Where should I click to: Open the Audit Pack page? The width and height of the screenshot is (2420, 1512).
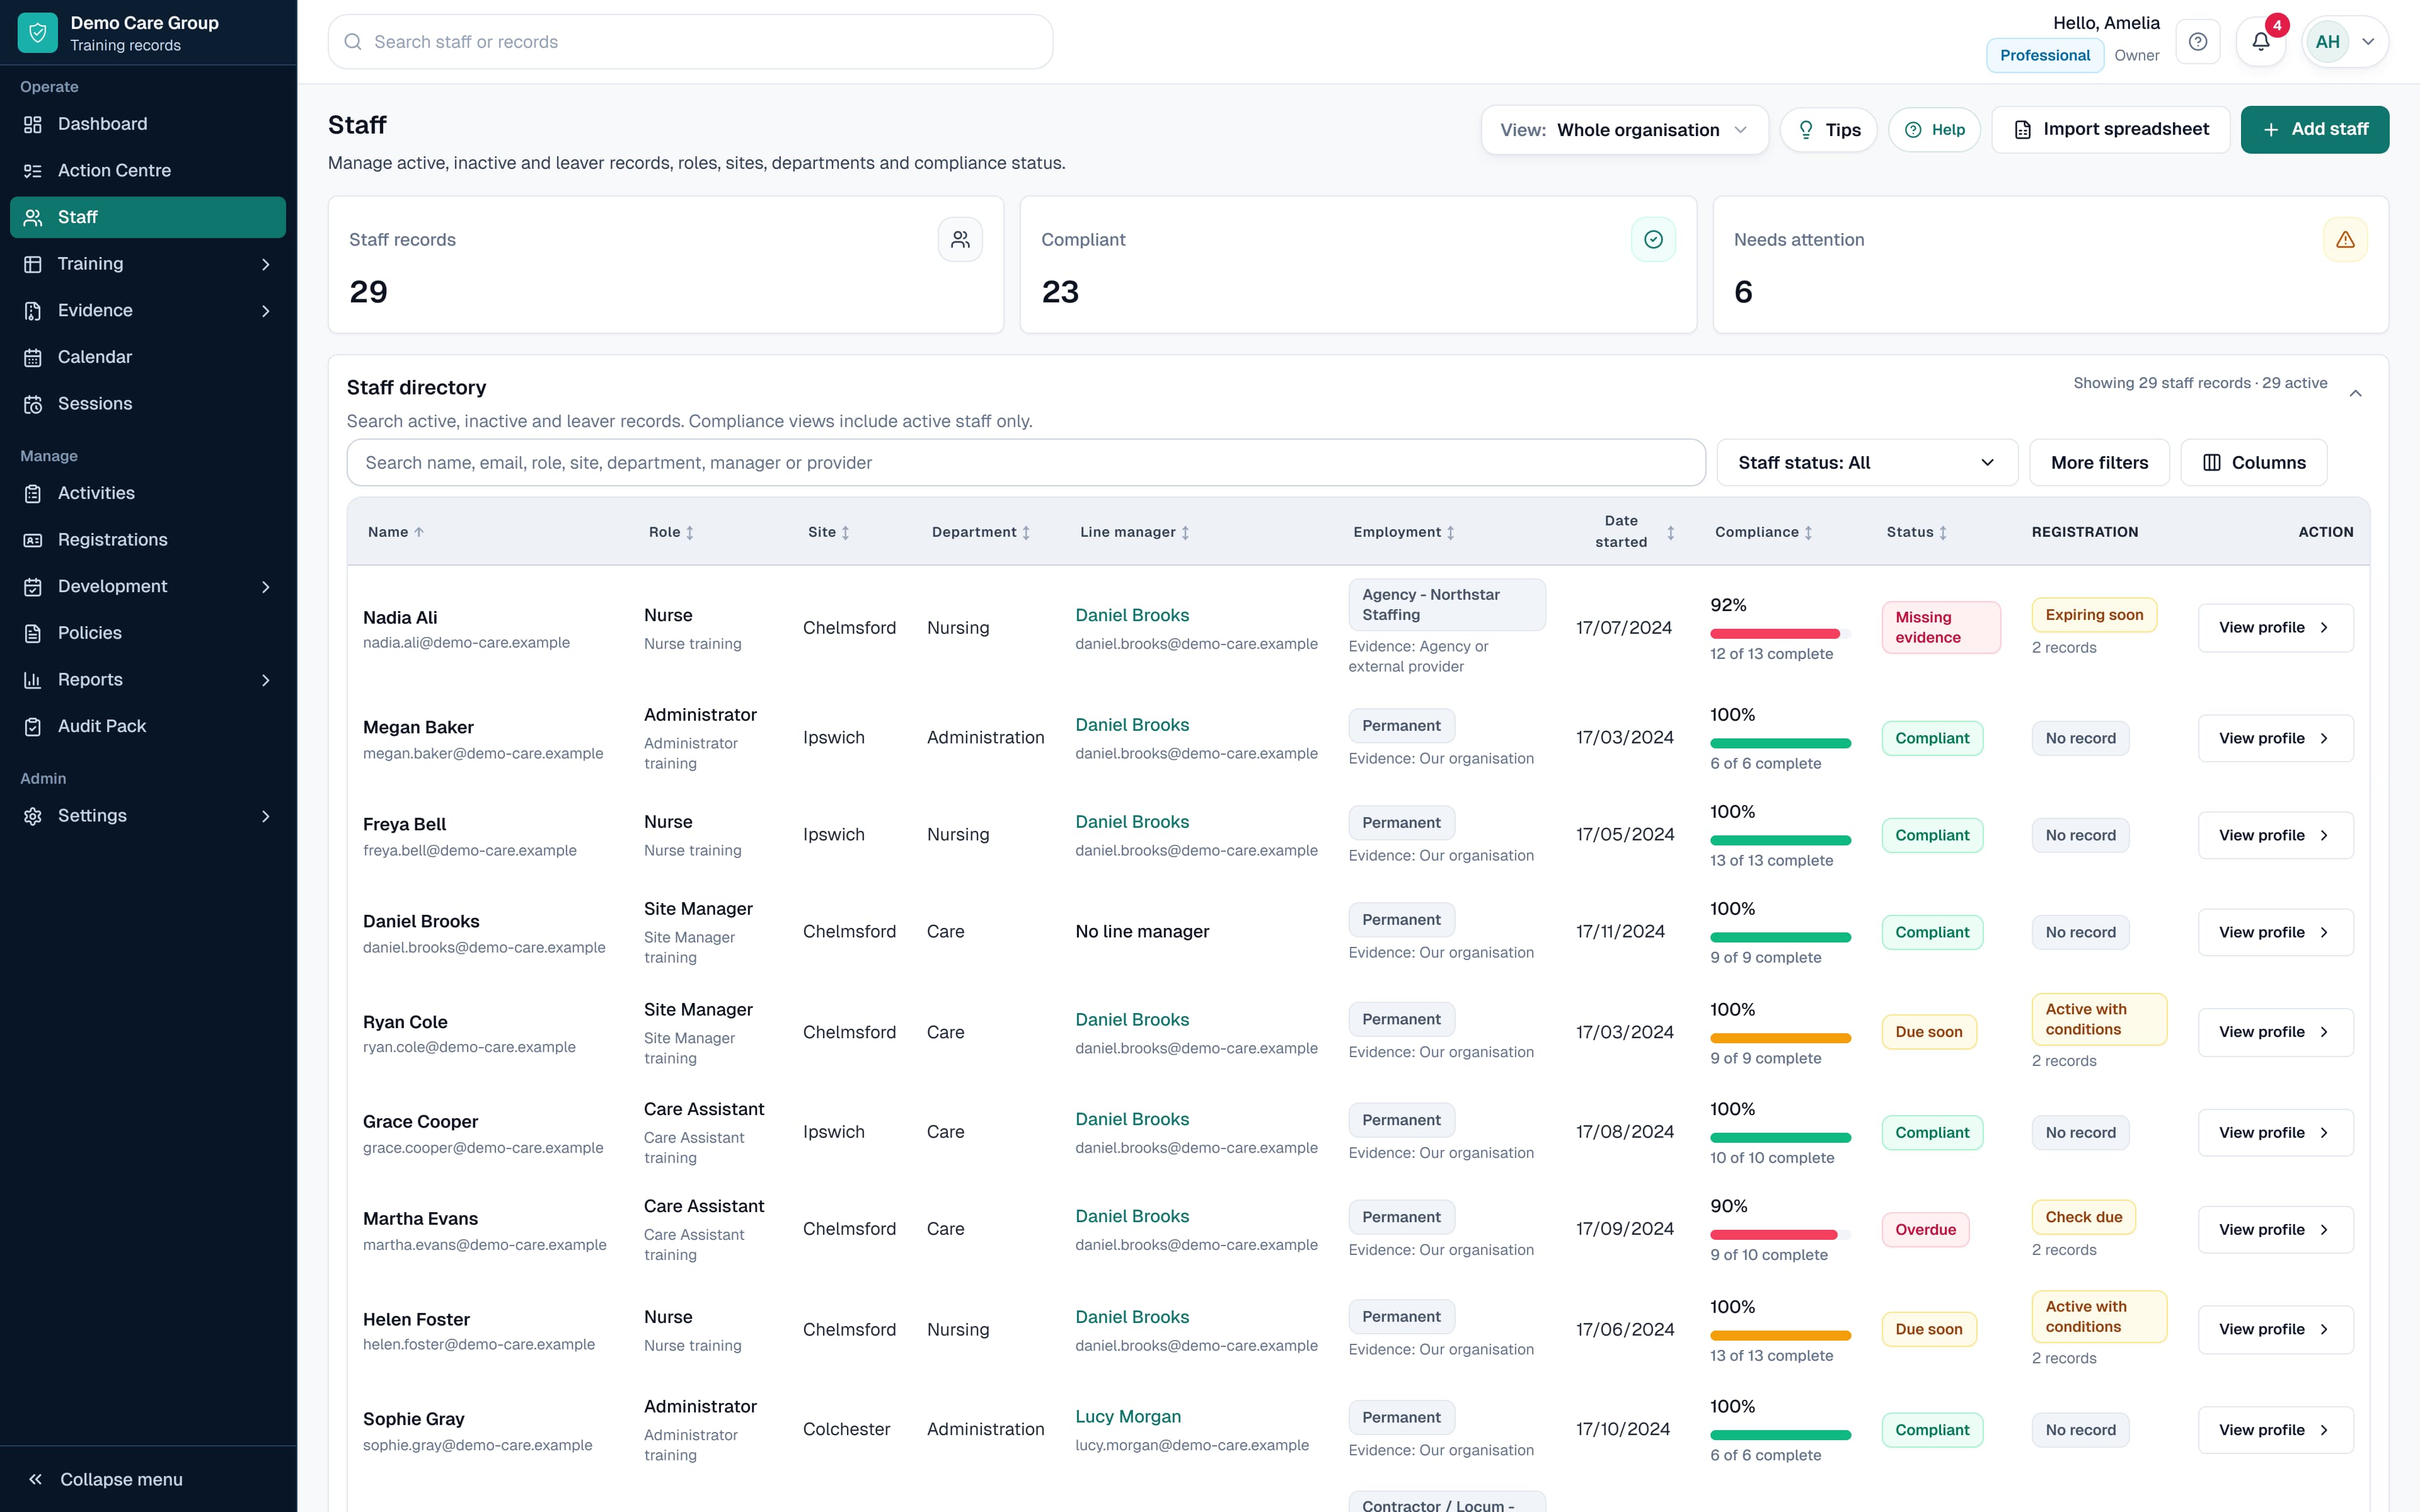coord(148,726)
